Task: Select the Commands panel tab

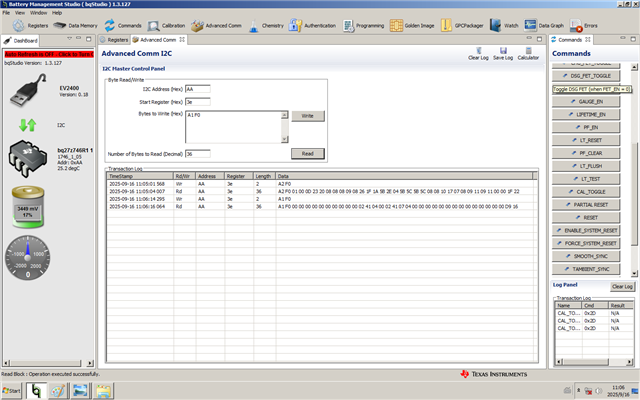Action: pos(571,40)
